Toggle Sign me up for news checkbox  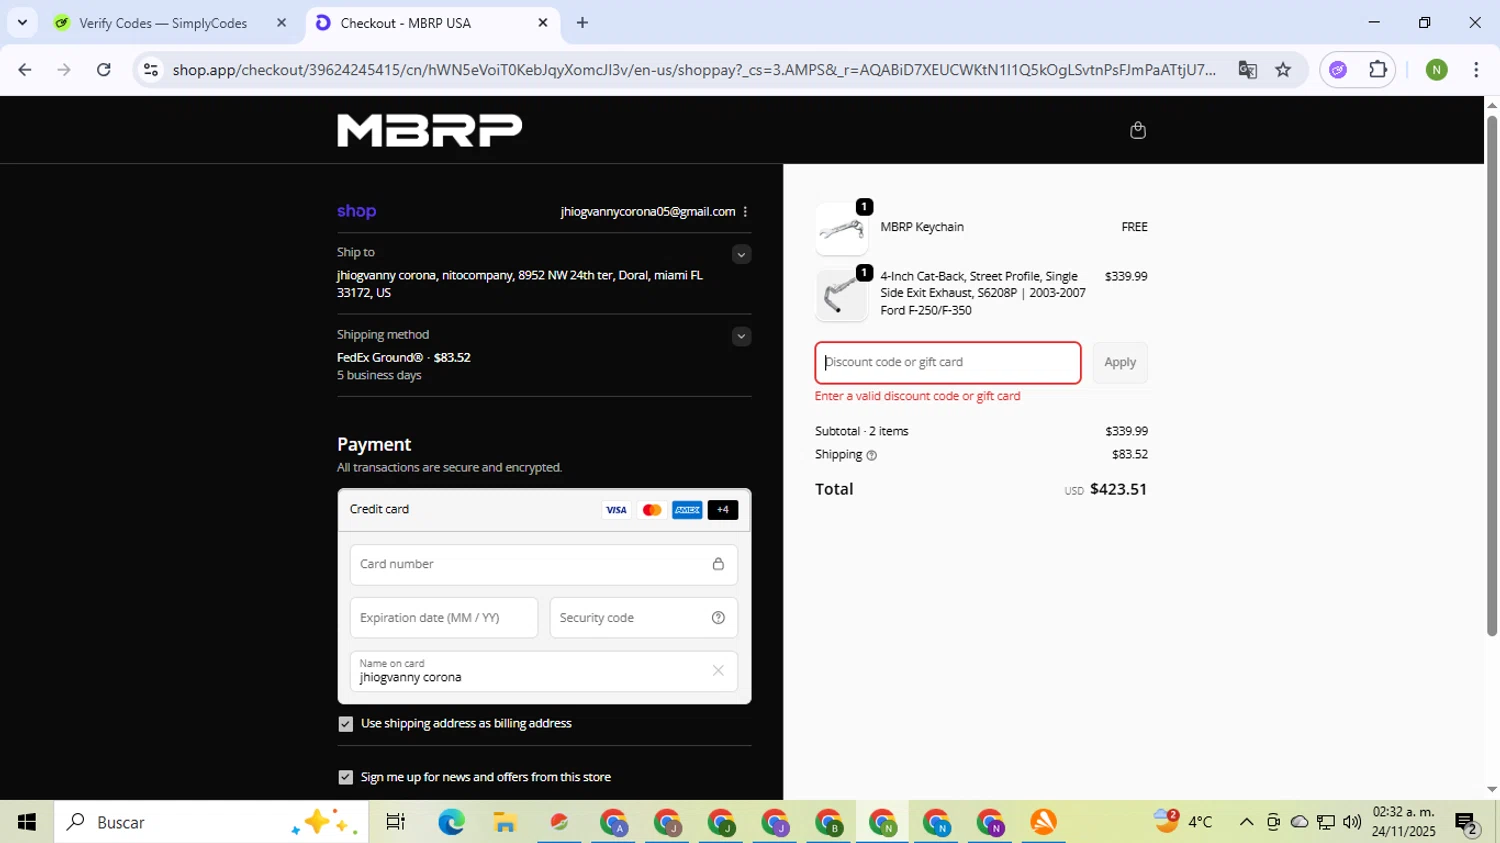coord(346,777)
